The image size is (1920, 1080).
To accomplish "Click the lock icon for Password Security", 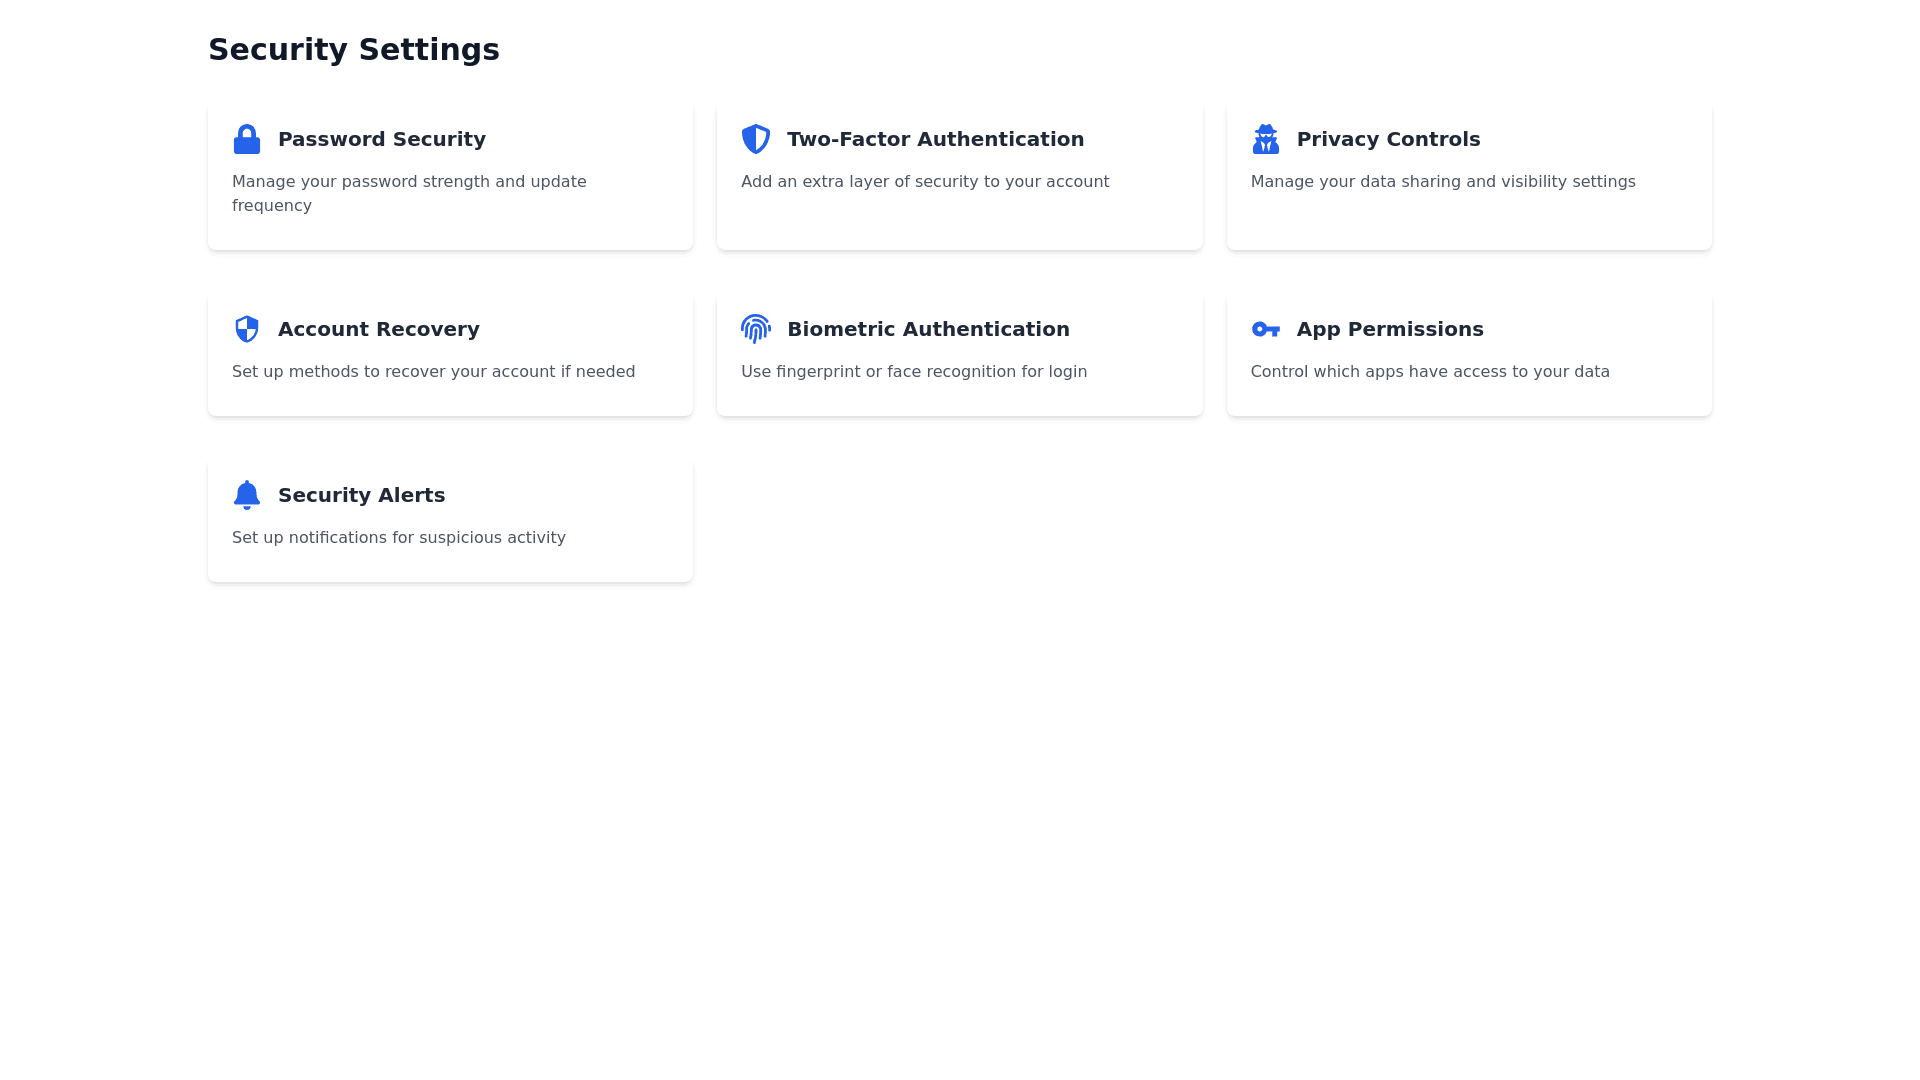I will (246, 139).
